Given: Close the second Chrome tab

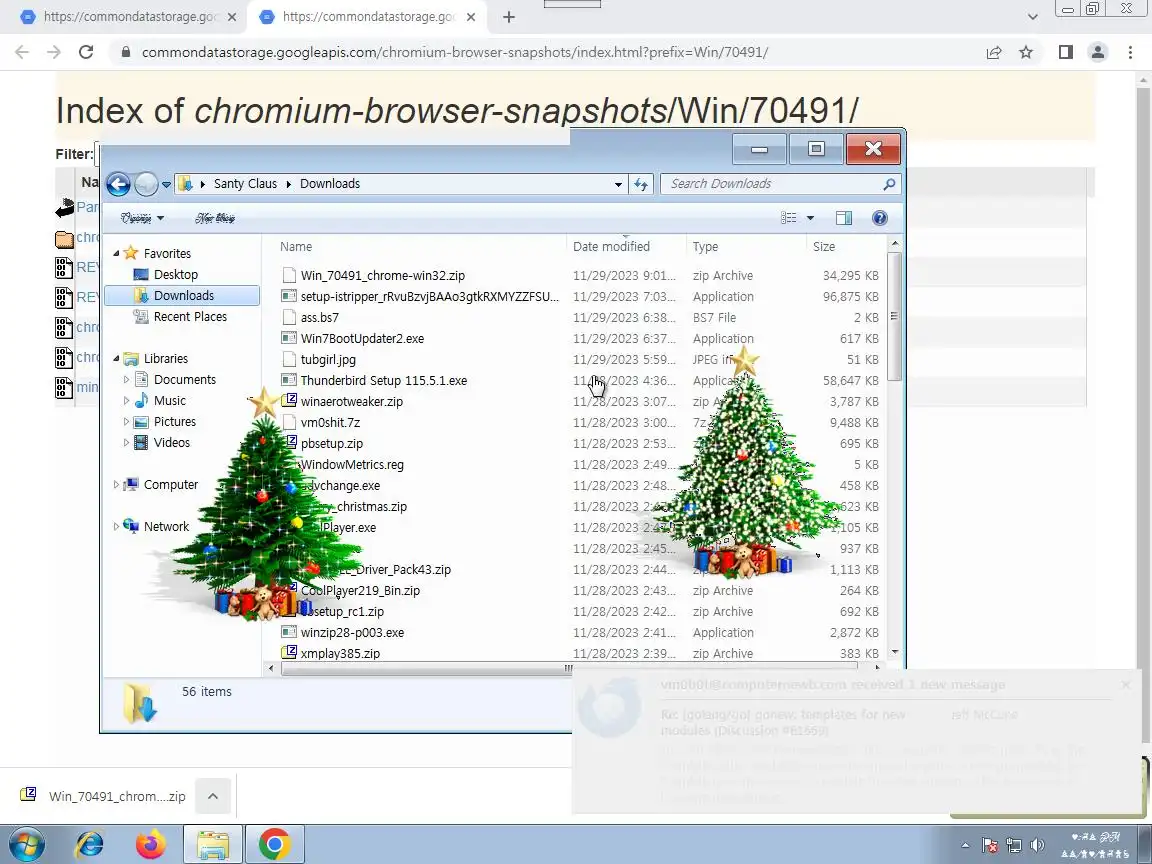Looking at the screenshot, I should coord(471,17).
